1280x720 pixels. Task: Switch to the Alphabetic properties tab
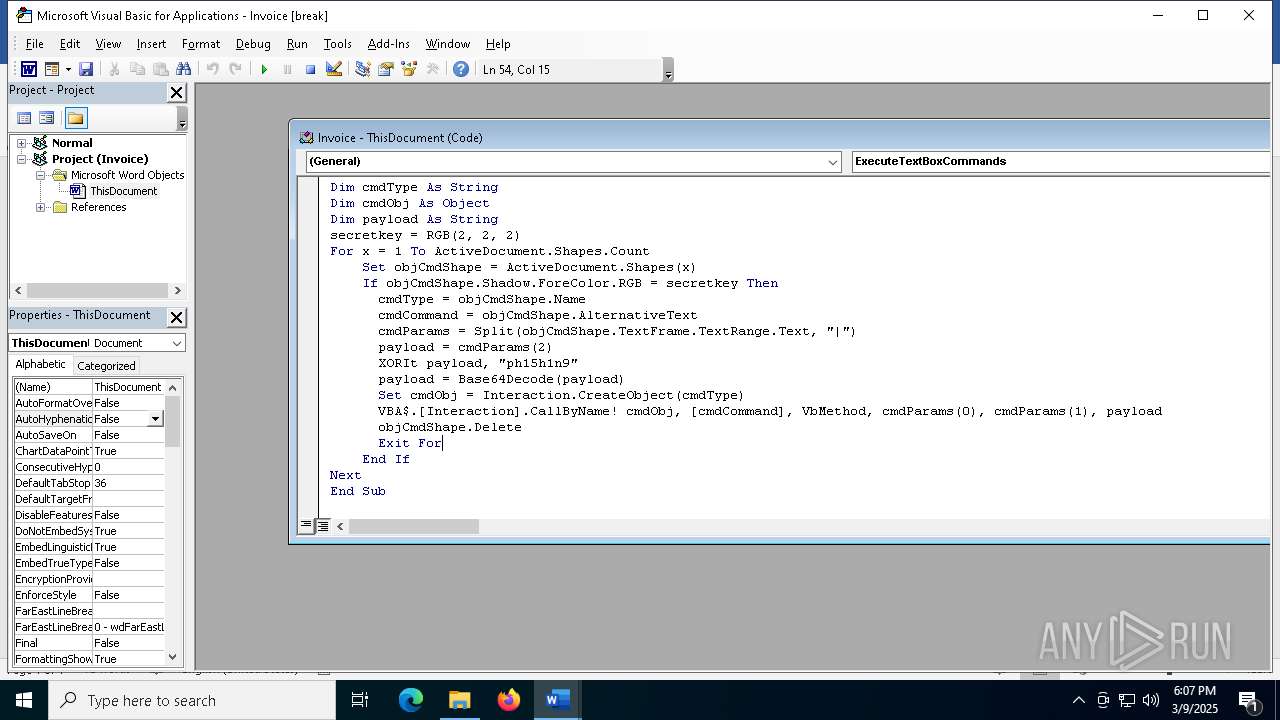coord(40,365)
